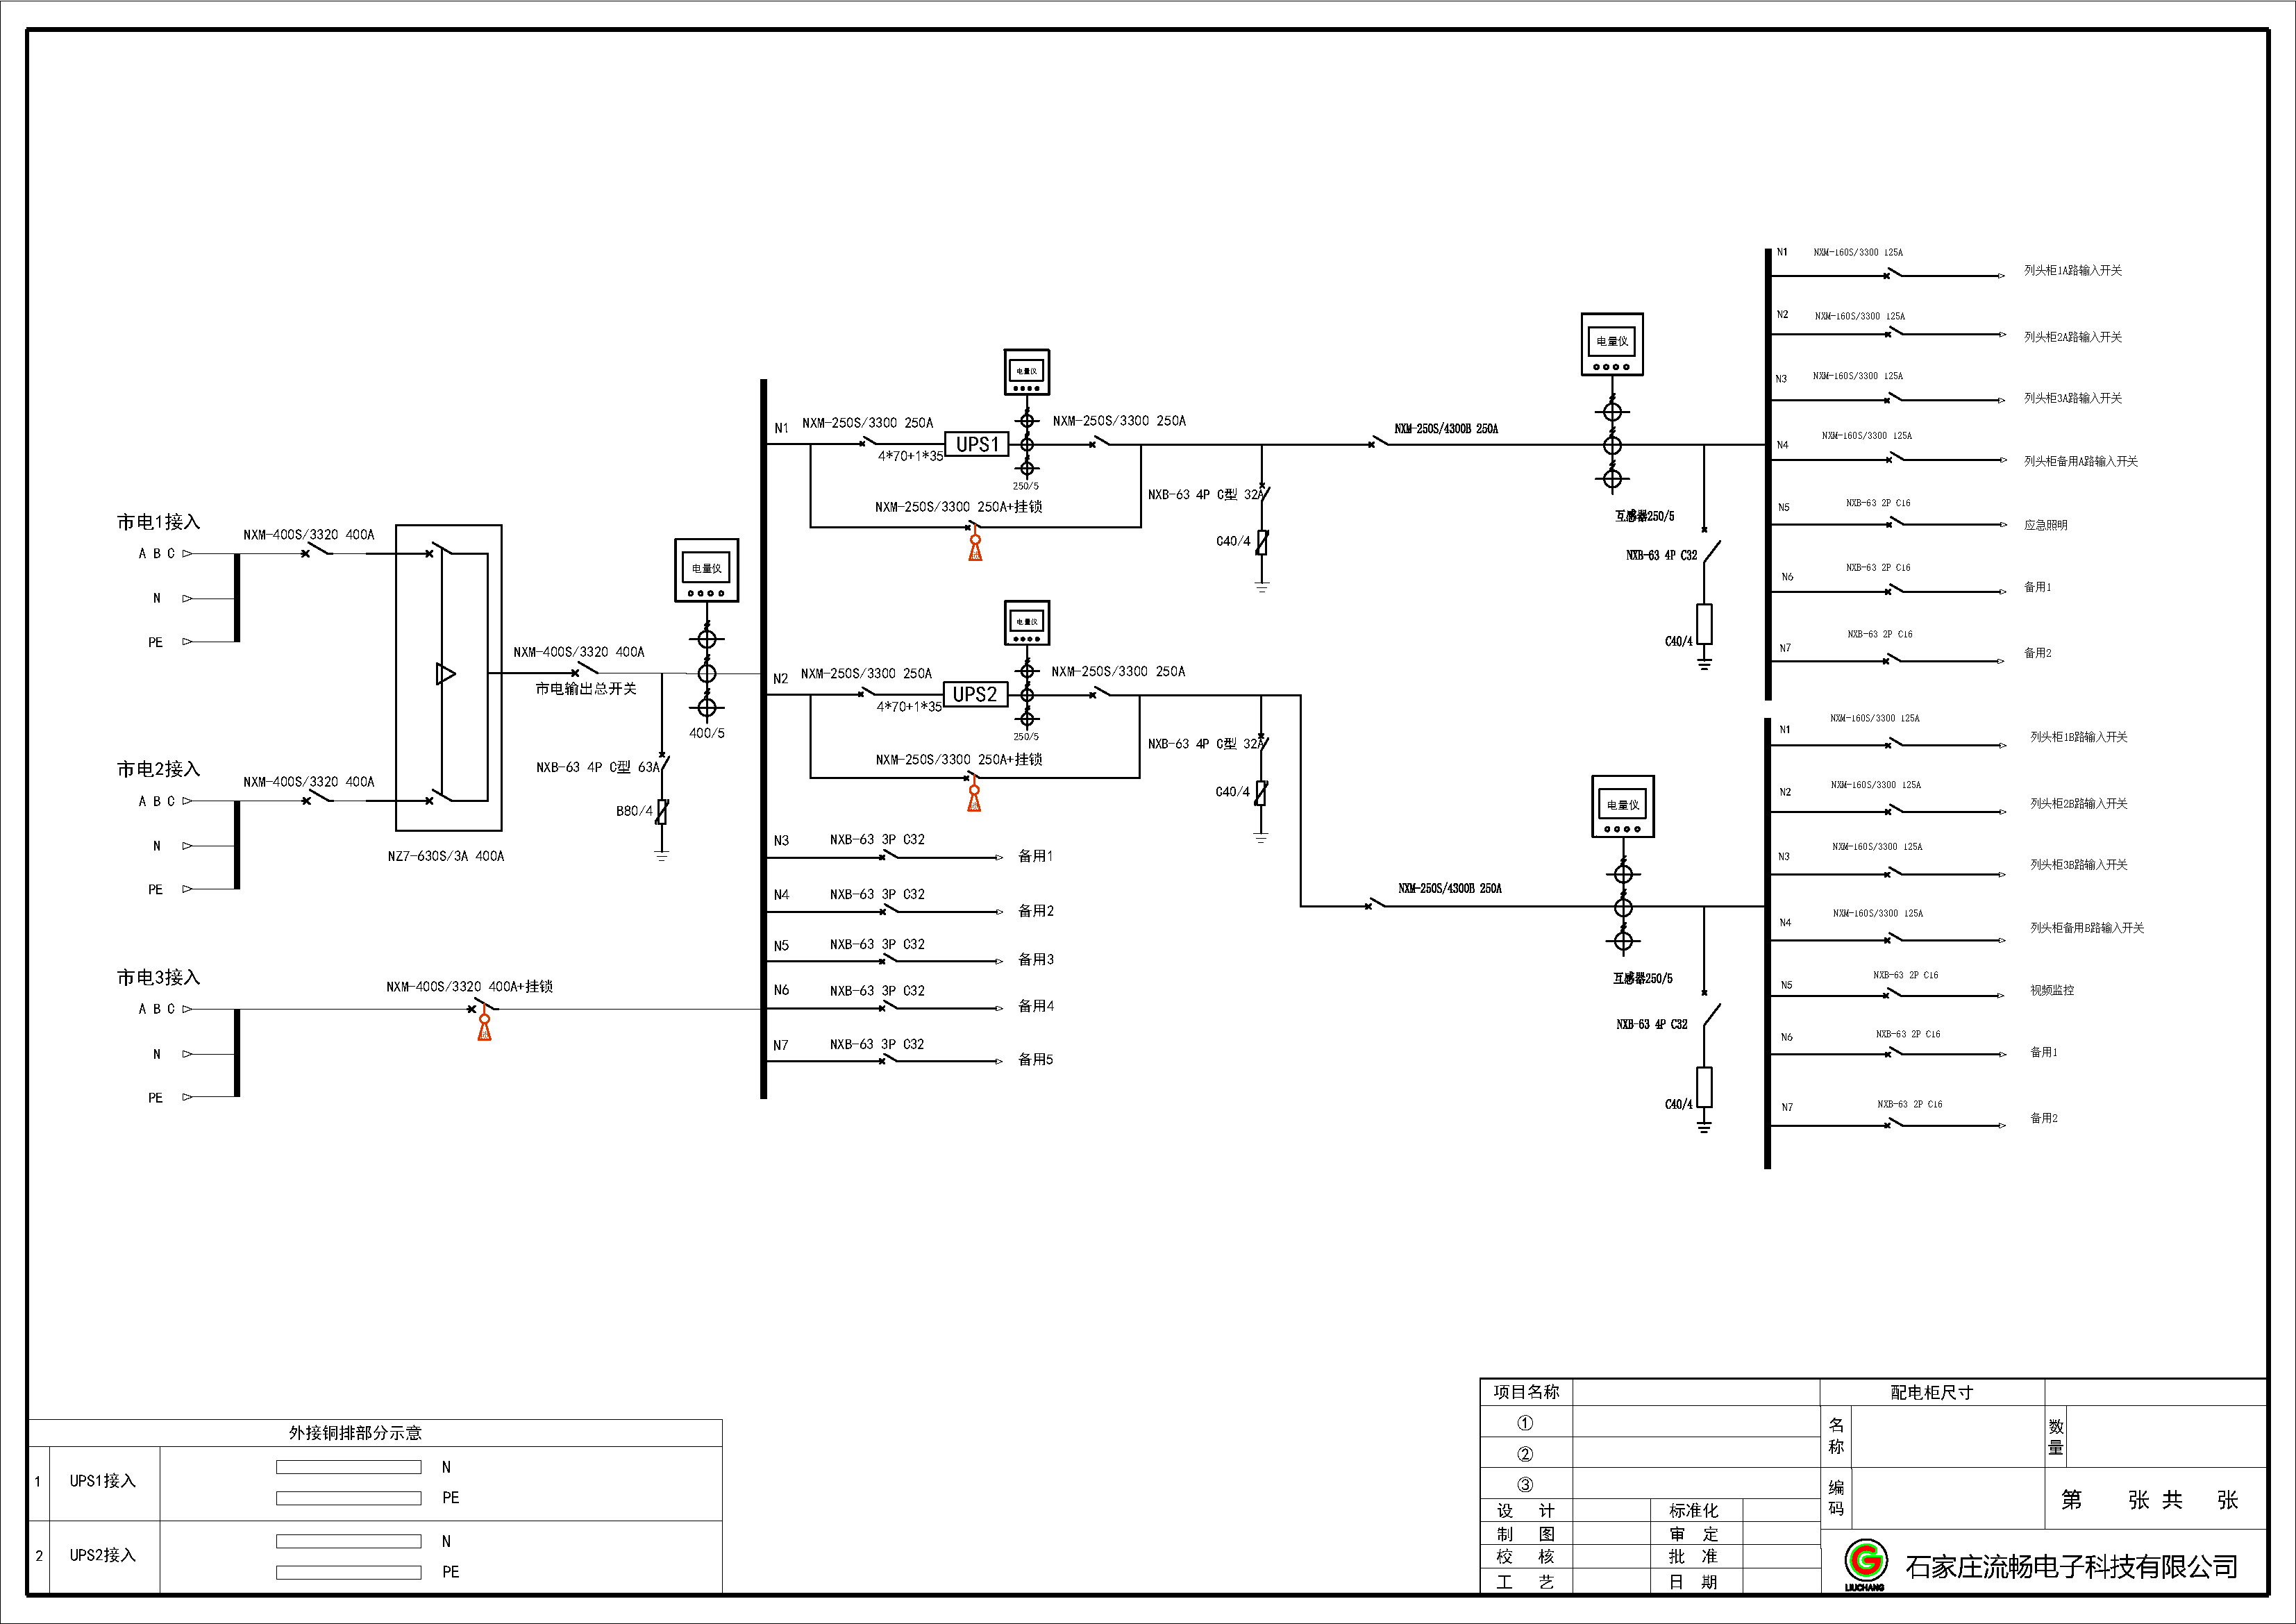Click the UPS1 block symbol
This screenshot has height=1624, width=2296.
point(977,444)
